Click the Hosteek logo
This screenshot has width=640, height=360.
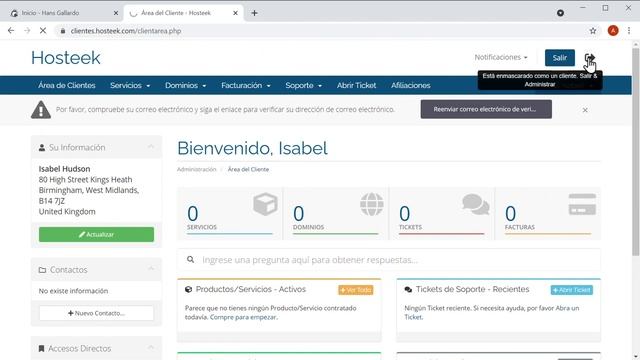pos(66,58)
